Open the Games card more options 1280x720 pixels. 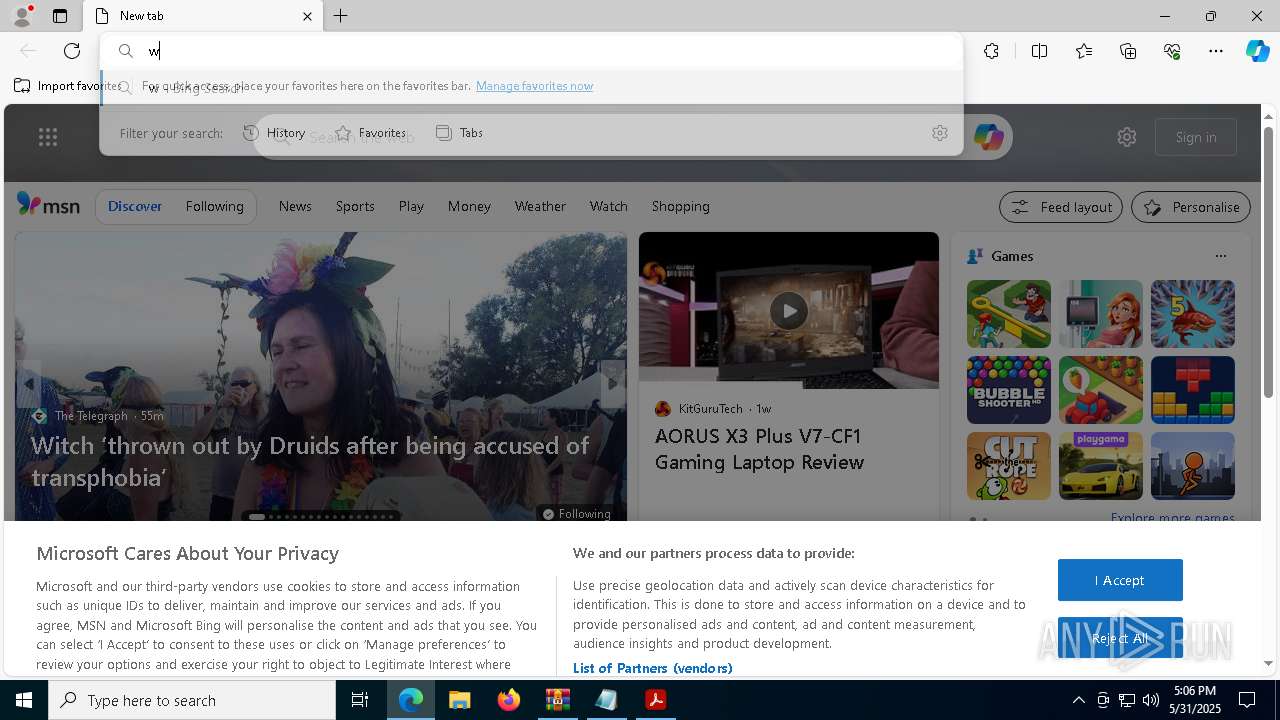pos(1220,256)
